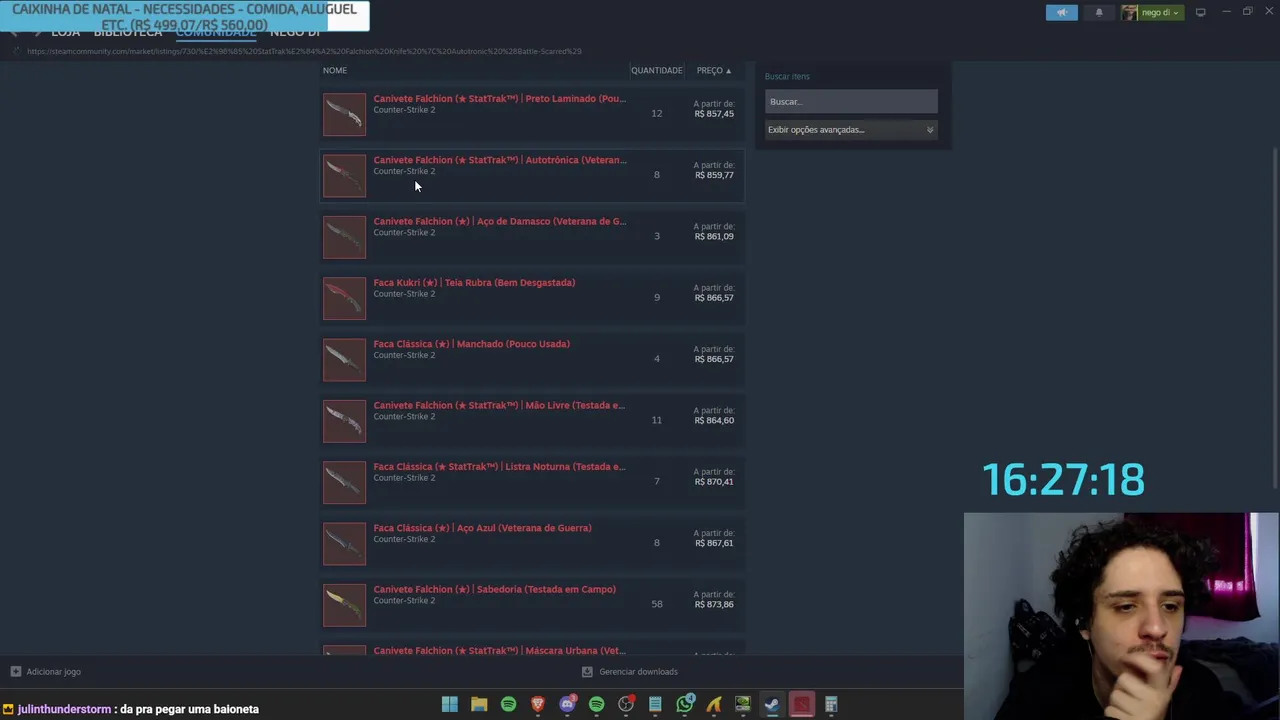The width and height of the screenshot is (1280, 720).
Task: Click price R$ 870,41
Action: [714, 481]
